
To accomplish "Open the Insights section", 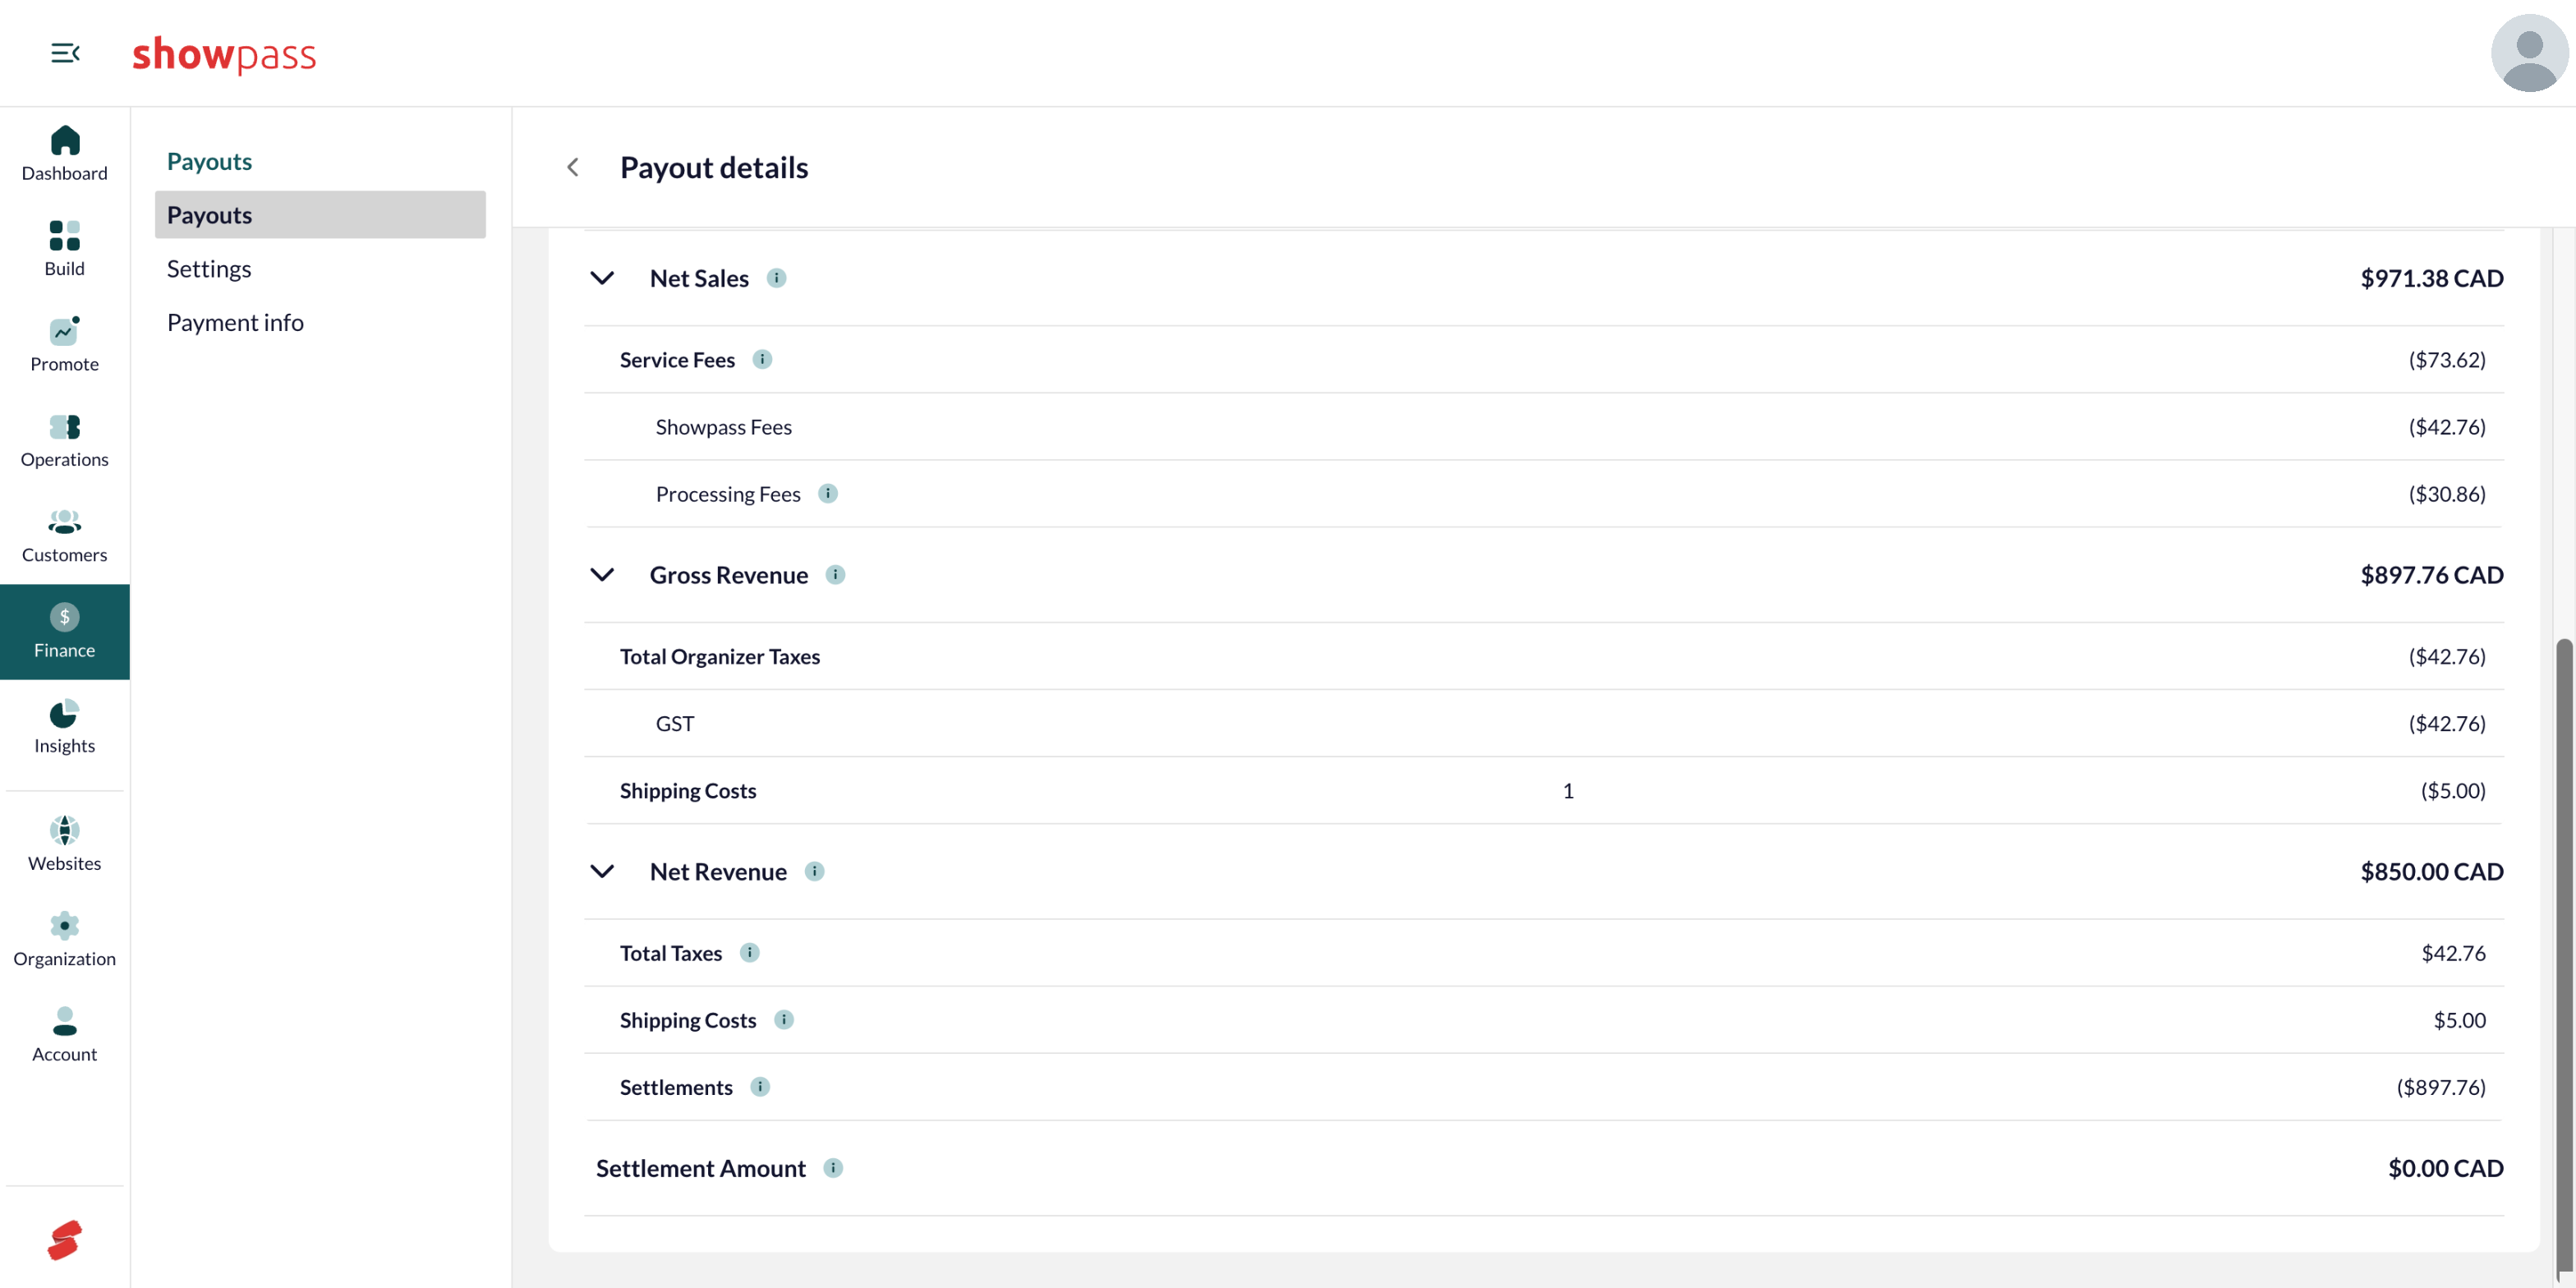I will 65,727.
